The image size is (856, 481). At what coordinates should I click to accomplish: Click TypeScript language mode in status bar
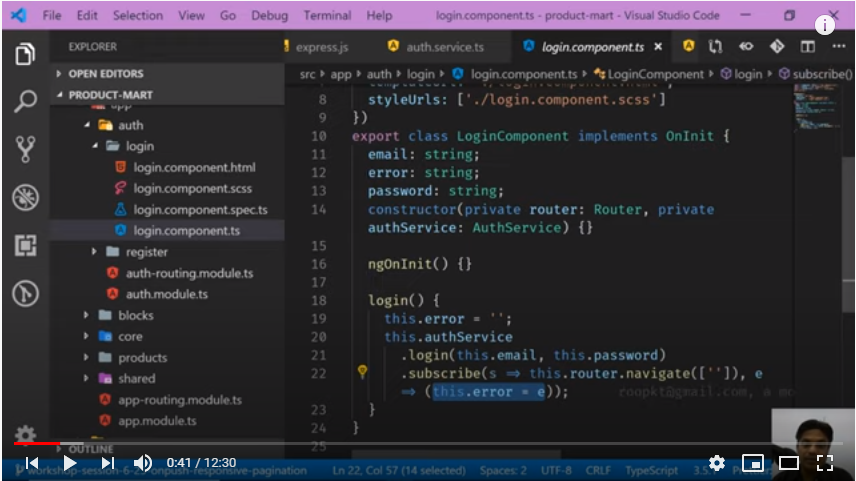pyautogui.click(x=651, y=471)
